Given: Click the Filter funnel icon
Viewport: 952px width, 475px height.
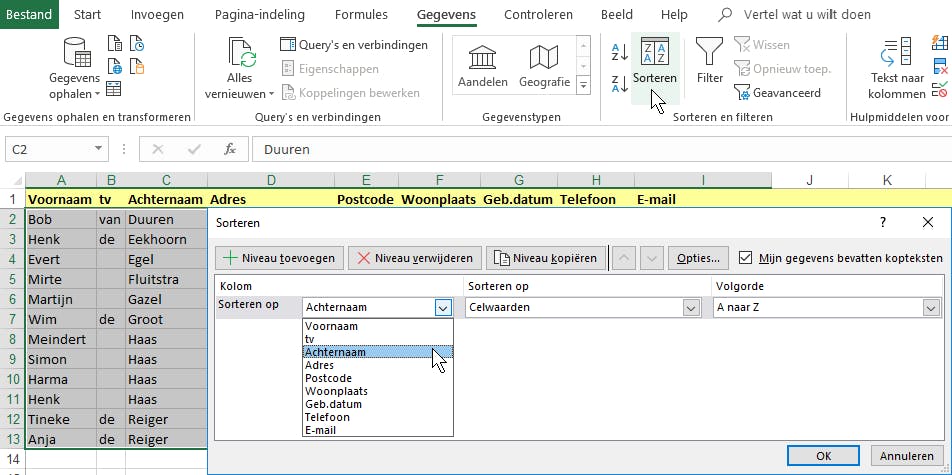Looking at the screenshot, I should [x=709, y=60].
